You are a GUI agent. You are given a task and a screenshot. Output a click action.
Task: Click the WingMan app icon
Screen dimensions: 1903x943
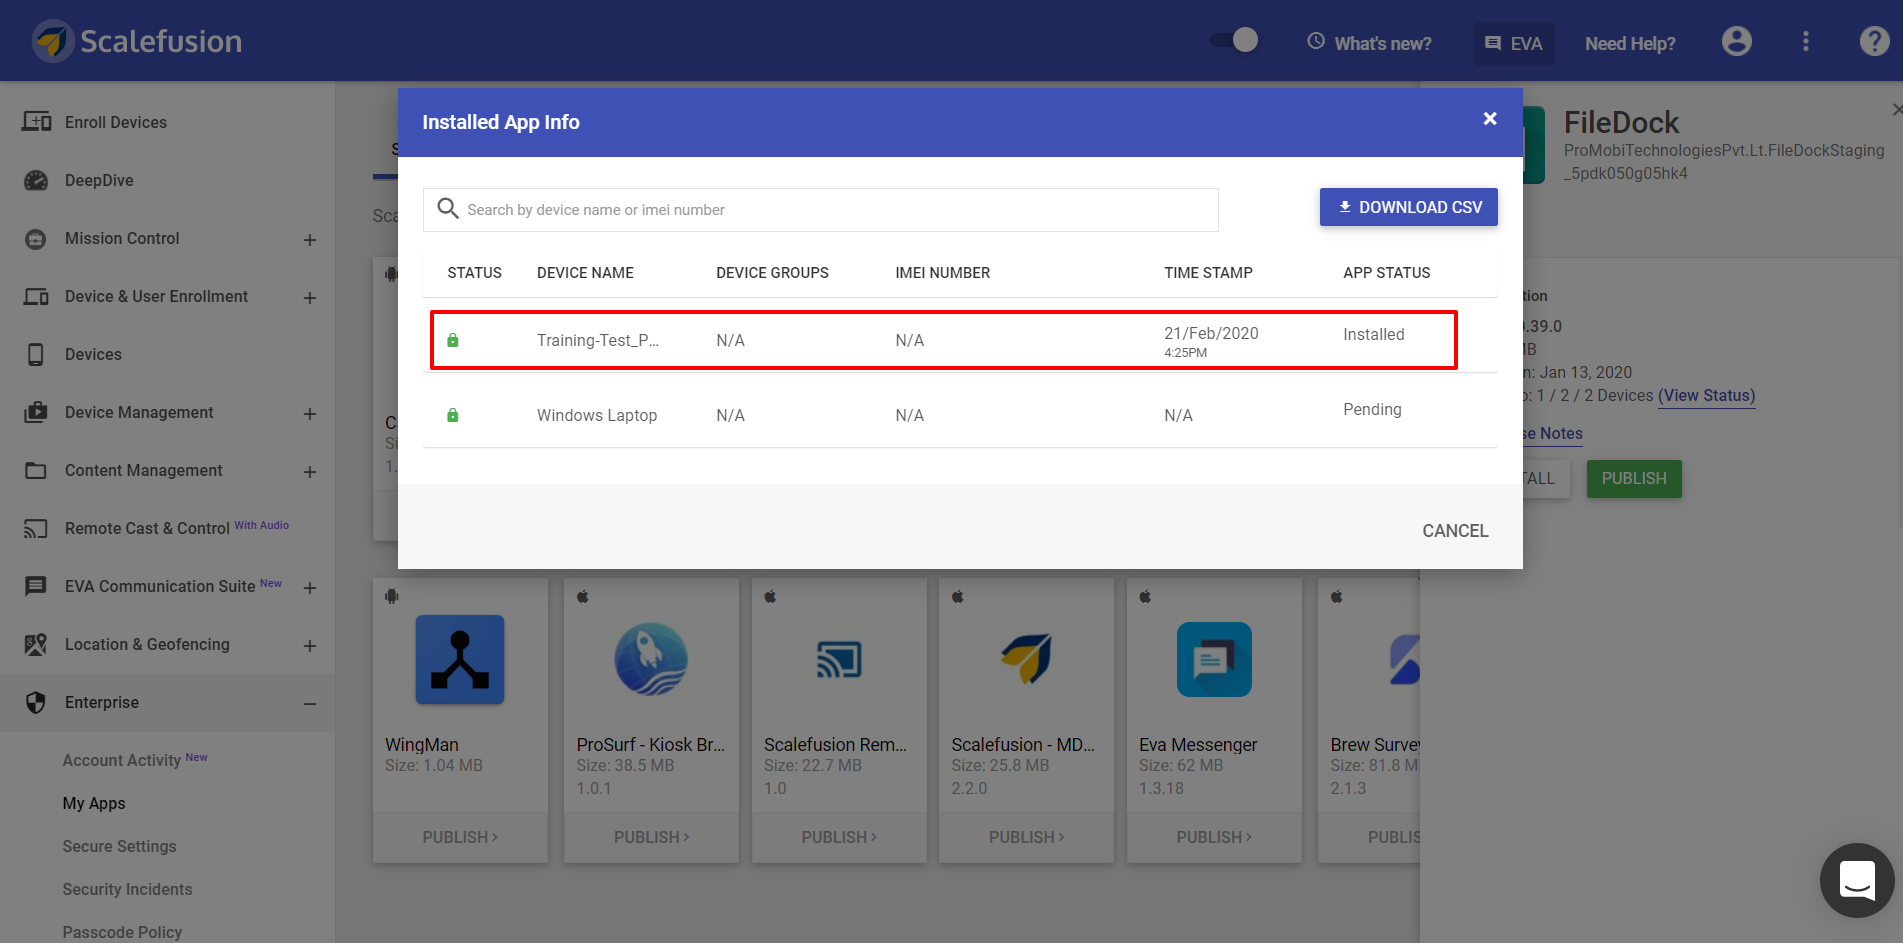(460, 660)
